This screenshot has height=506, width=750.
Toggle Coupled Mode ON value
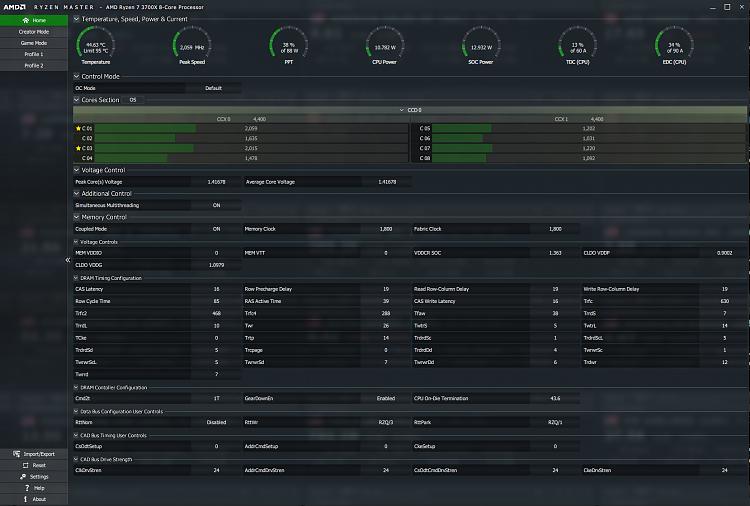216,229
